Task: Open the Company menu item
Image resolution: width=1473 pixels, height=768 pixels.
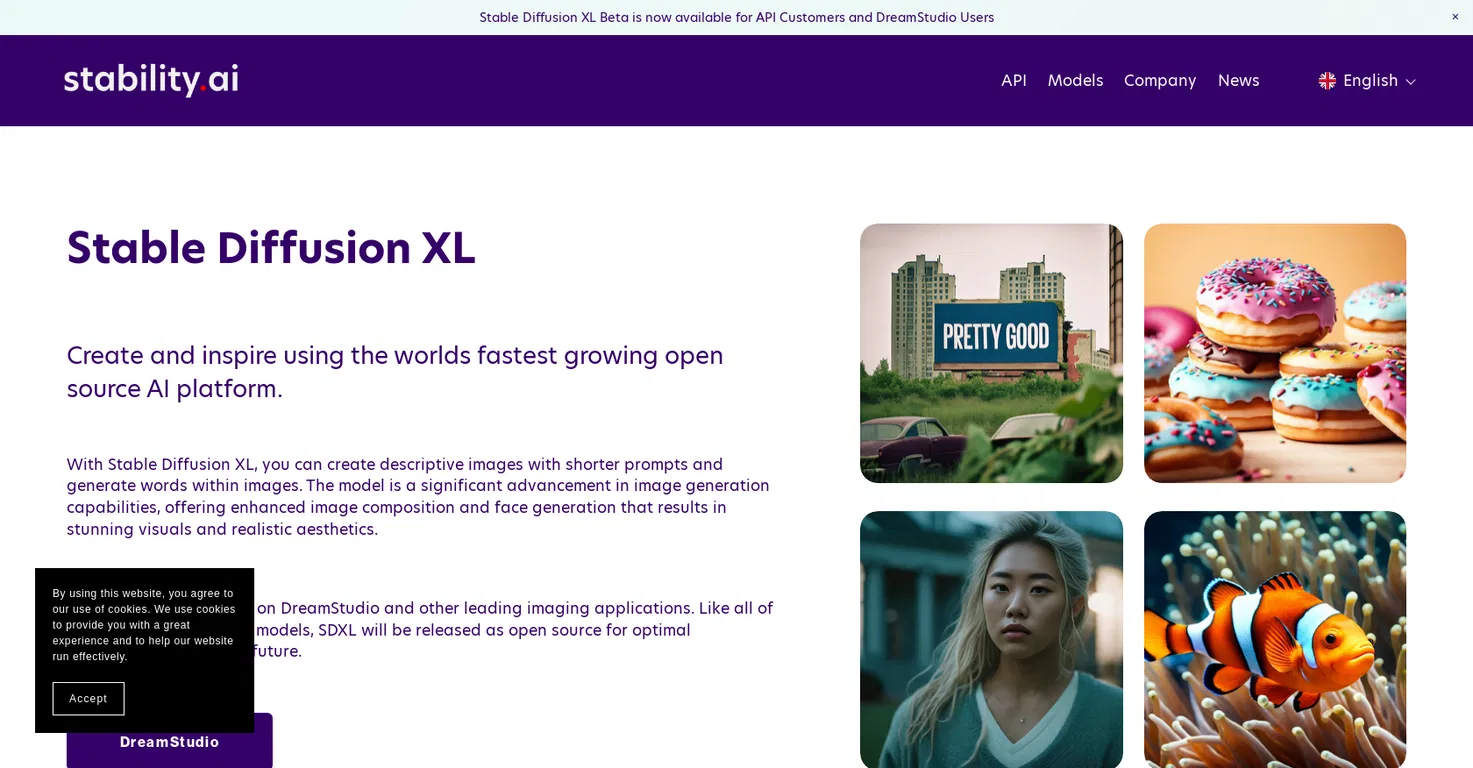Action: (x=1160, y=81)
